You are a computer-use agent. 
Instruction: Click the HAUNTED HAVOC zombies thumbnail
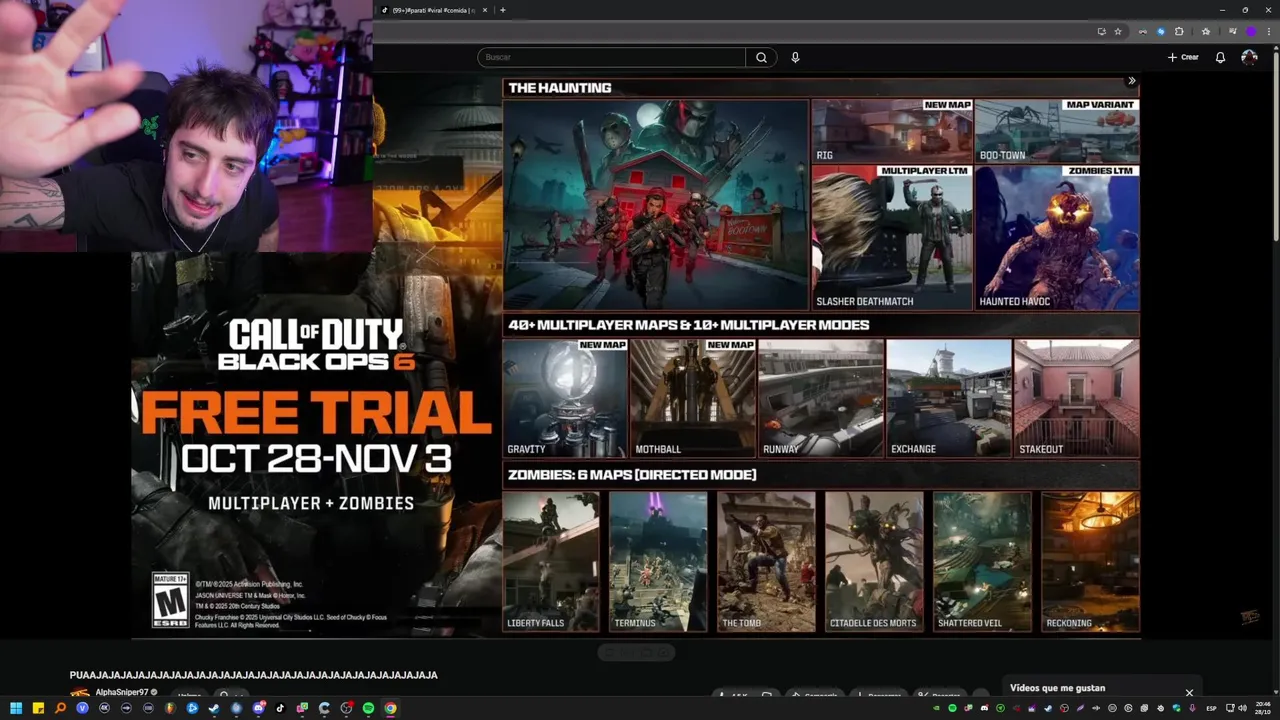point(1057,237)
